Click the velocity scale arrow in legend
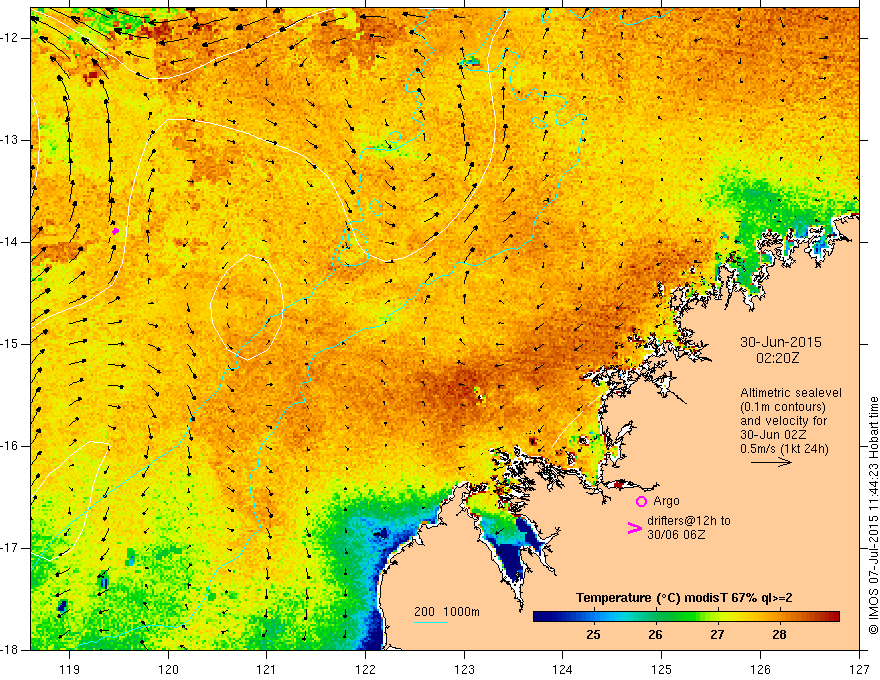Image resolution: width=880 pixels, height=680 pixels. pos(771,462)
